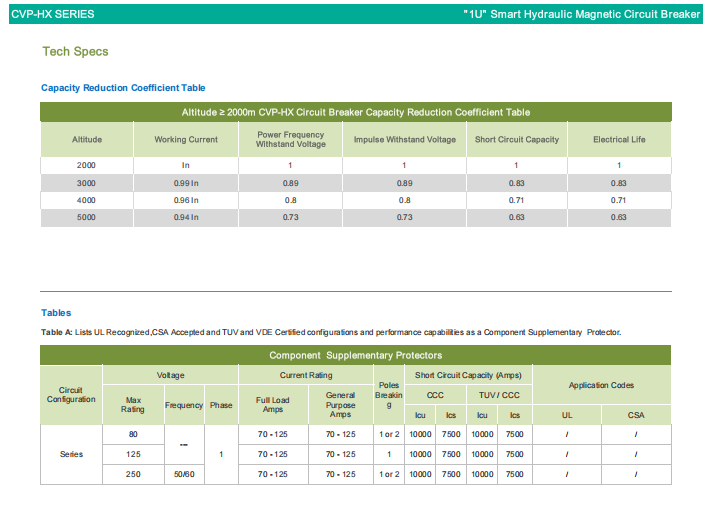706x512 pixels.
Task: Click the Smart Hydraulic Magnetic Circuit Breaker title
Action: pos(582,15)
